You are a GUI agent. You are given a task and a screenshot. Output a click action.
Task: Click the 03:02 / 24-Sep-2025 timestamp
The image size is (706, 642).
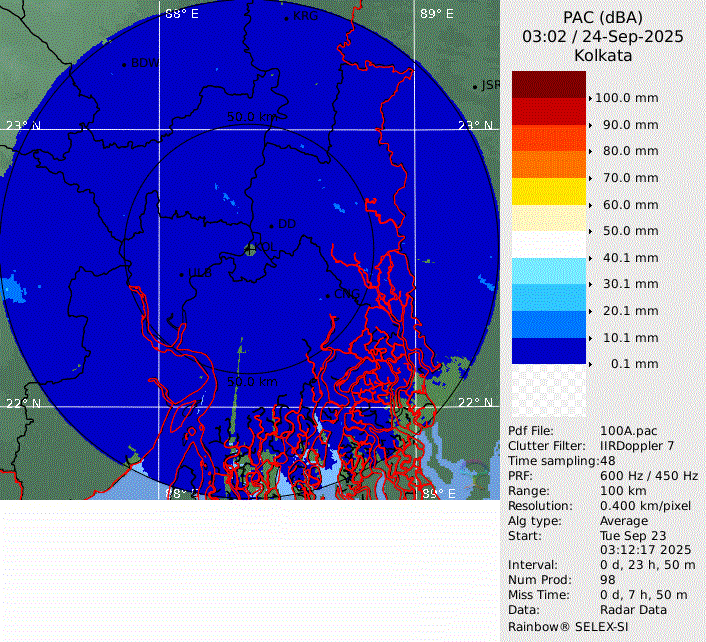pyautogui.click(x=603, y=36)
